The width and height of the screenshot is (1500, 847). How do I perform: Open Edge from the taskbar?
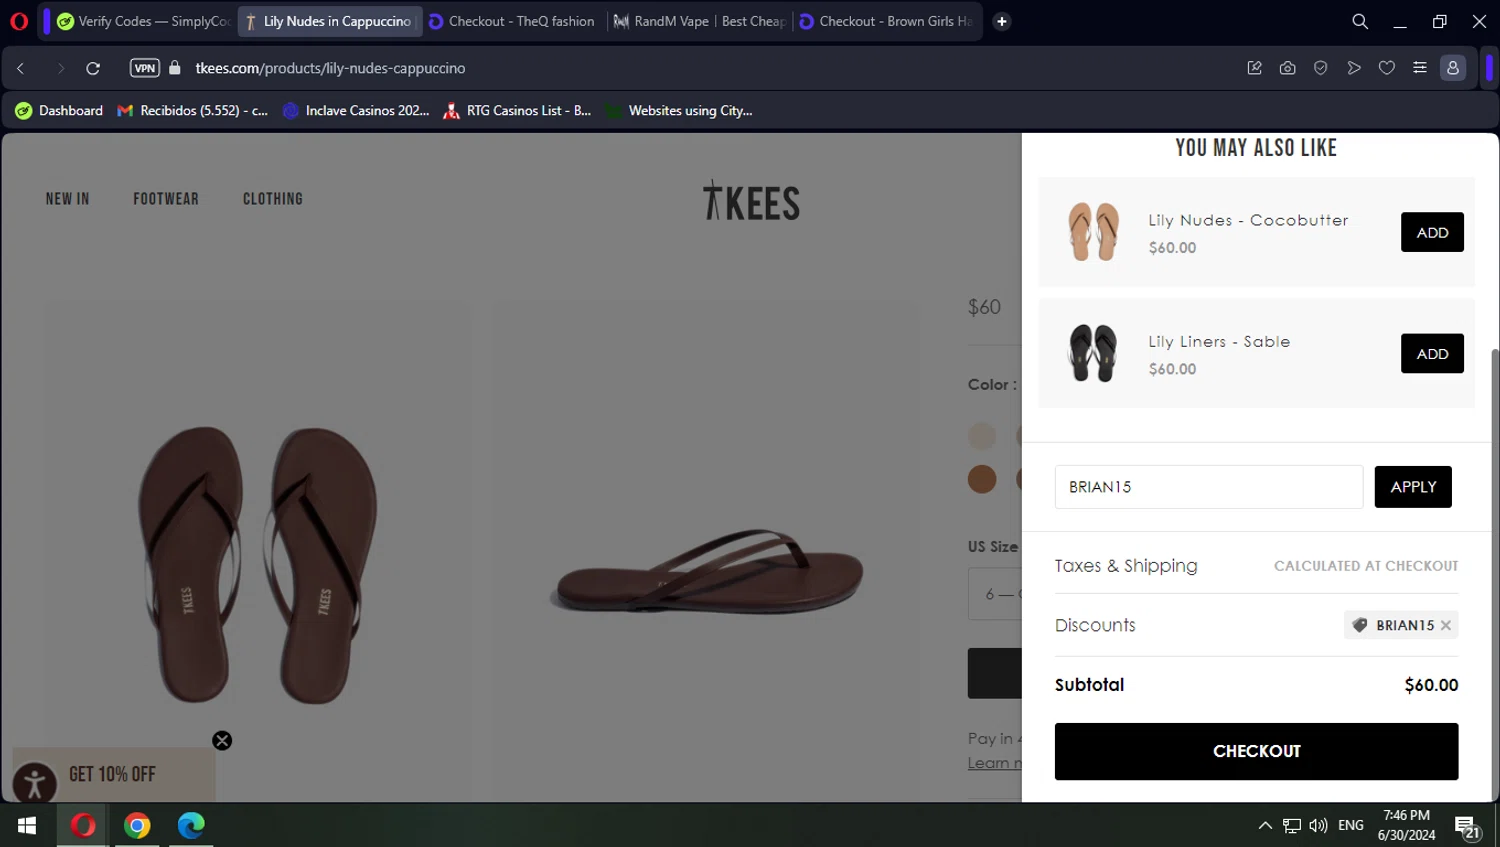click(x=191, y=825)
